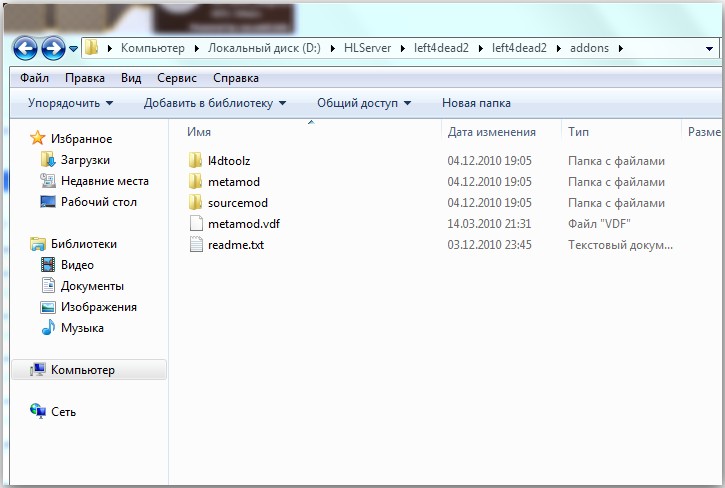
Task: Open the Сервис menu
Action: (x=177, y=78)
